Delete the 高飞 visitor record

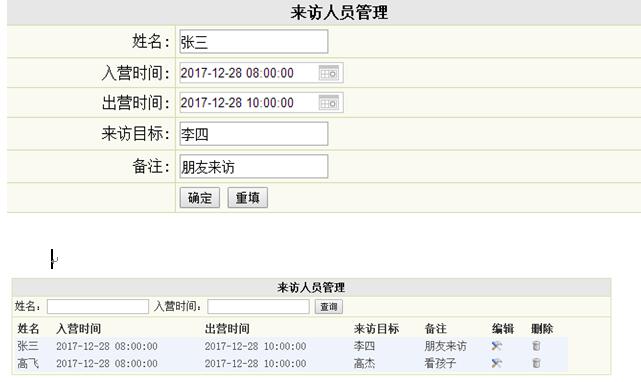click(x=536, y=363)
